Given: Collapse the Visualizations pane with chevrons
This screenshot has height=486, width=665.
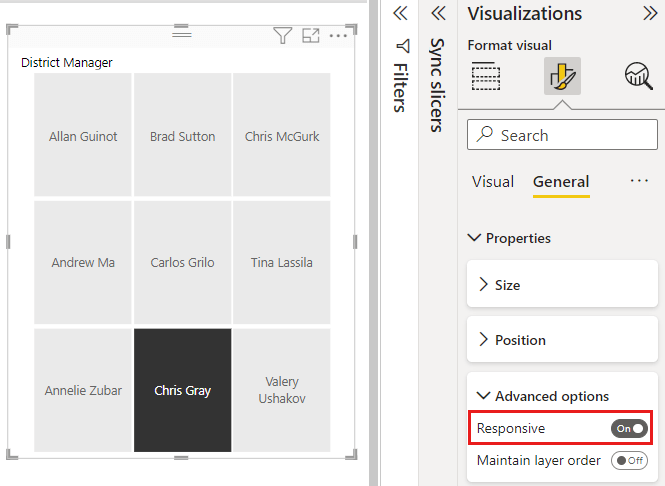Looking at the screenshot, I should (x=648, y=13).
